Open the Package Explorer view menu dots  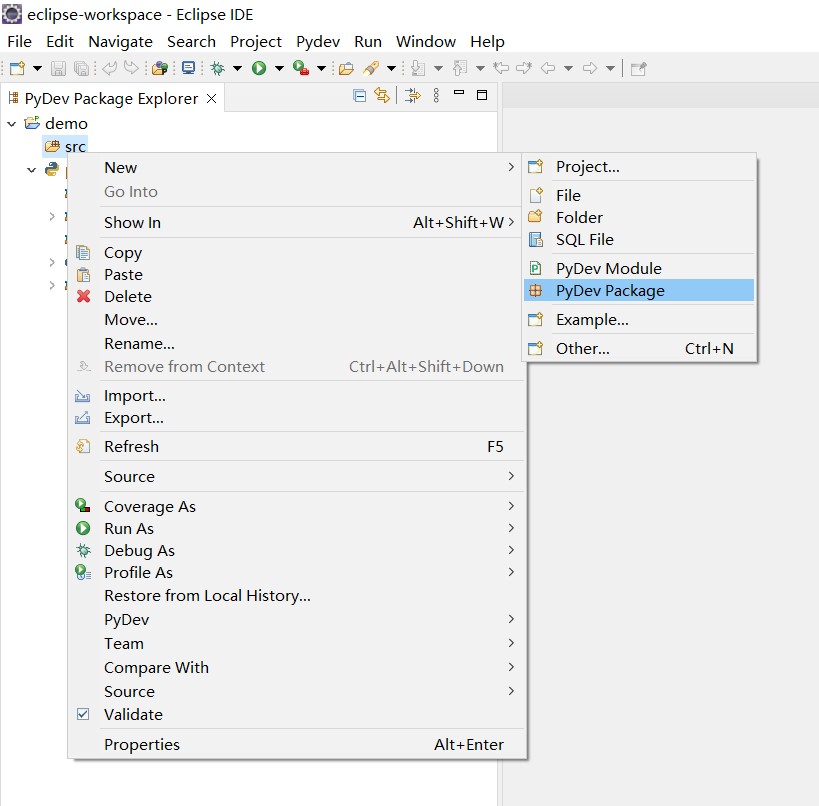[436, 96]
